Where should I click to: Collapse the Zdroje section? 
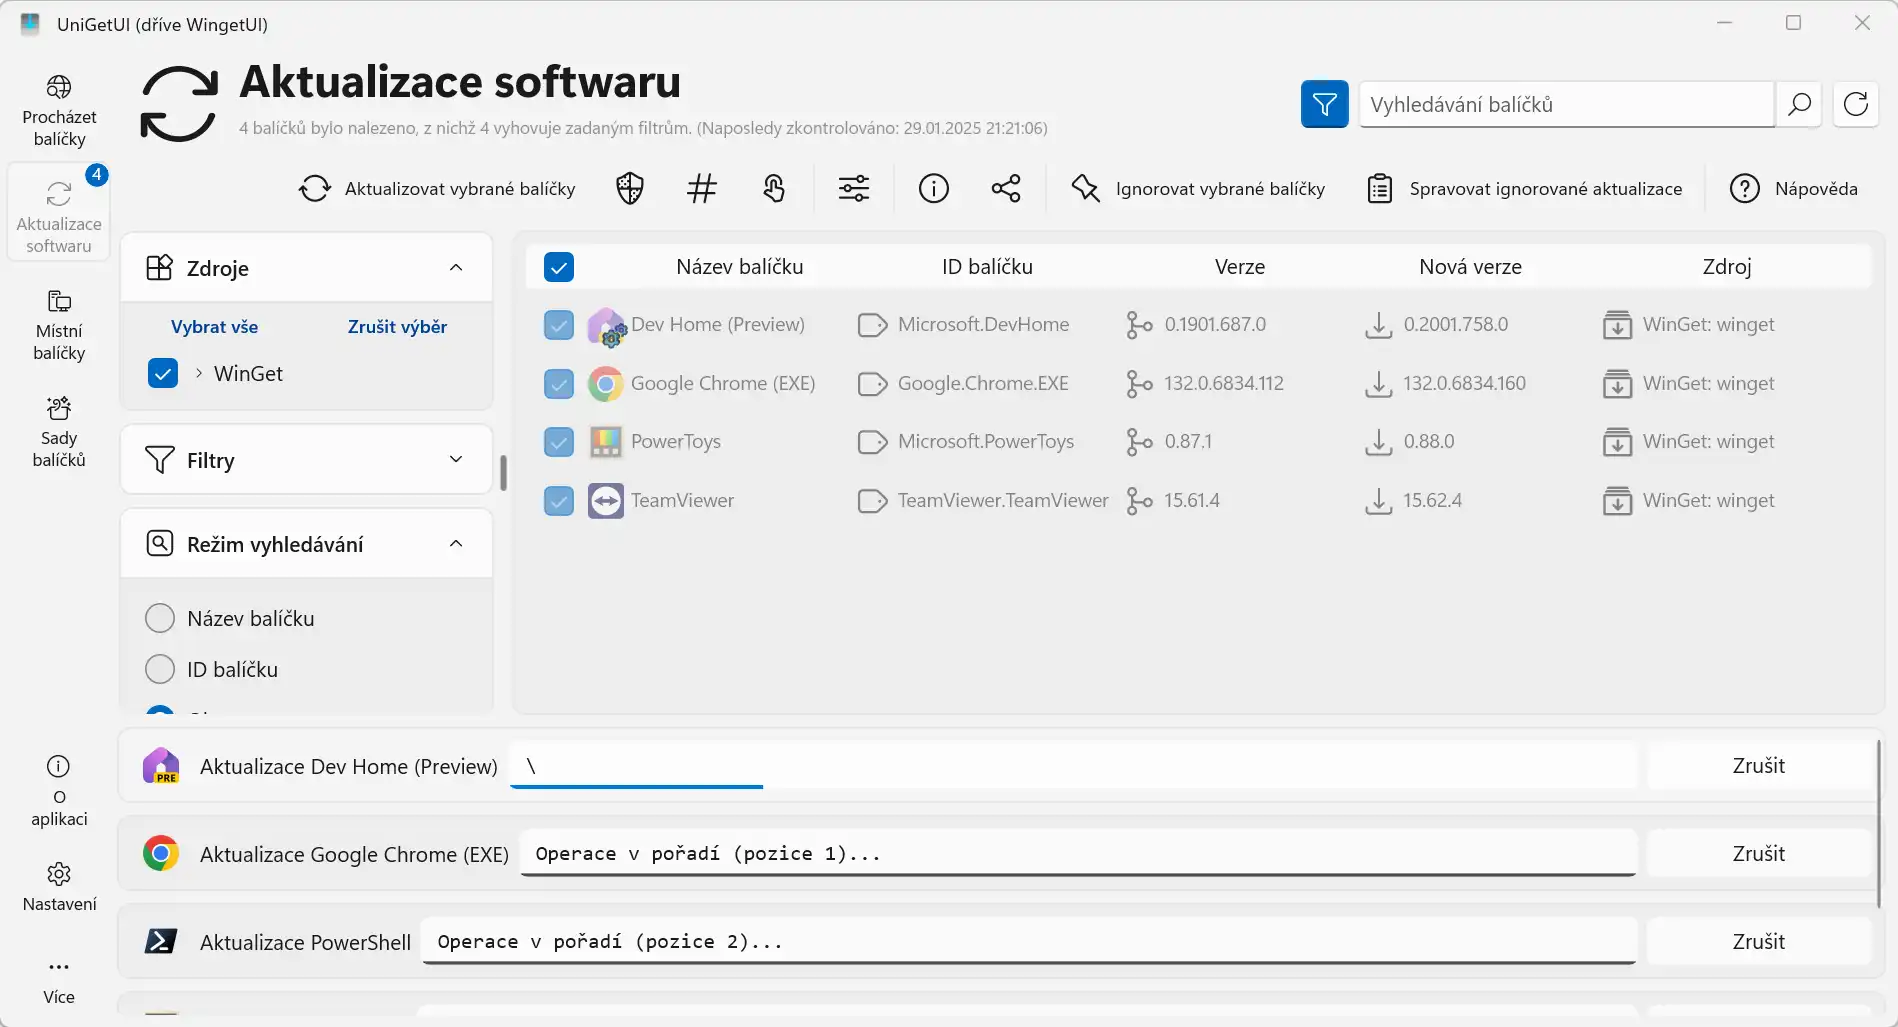pos(456,267)
